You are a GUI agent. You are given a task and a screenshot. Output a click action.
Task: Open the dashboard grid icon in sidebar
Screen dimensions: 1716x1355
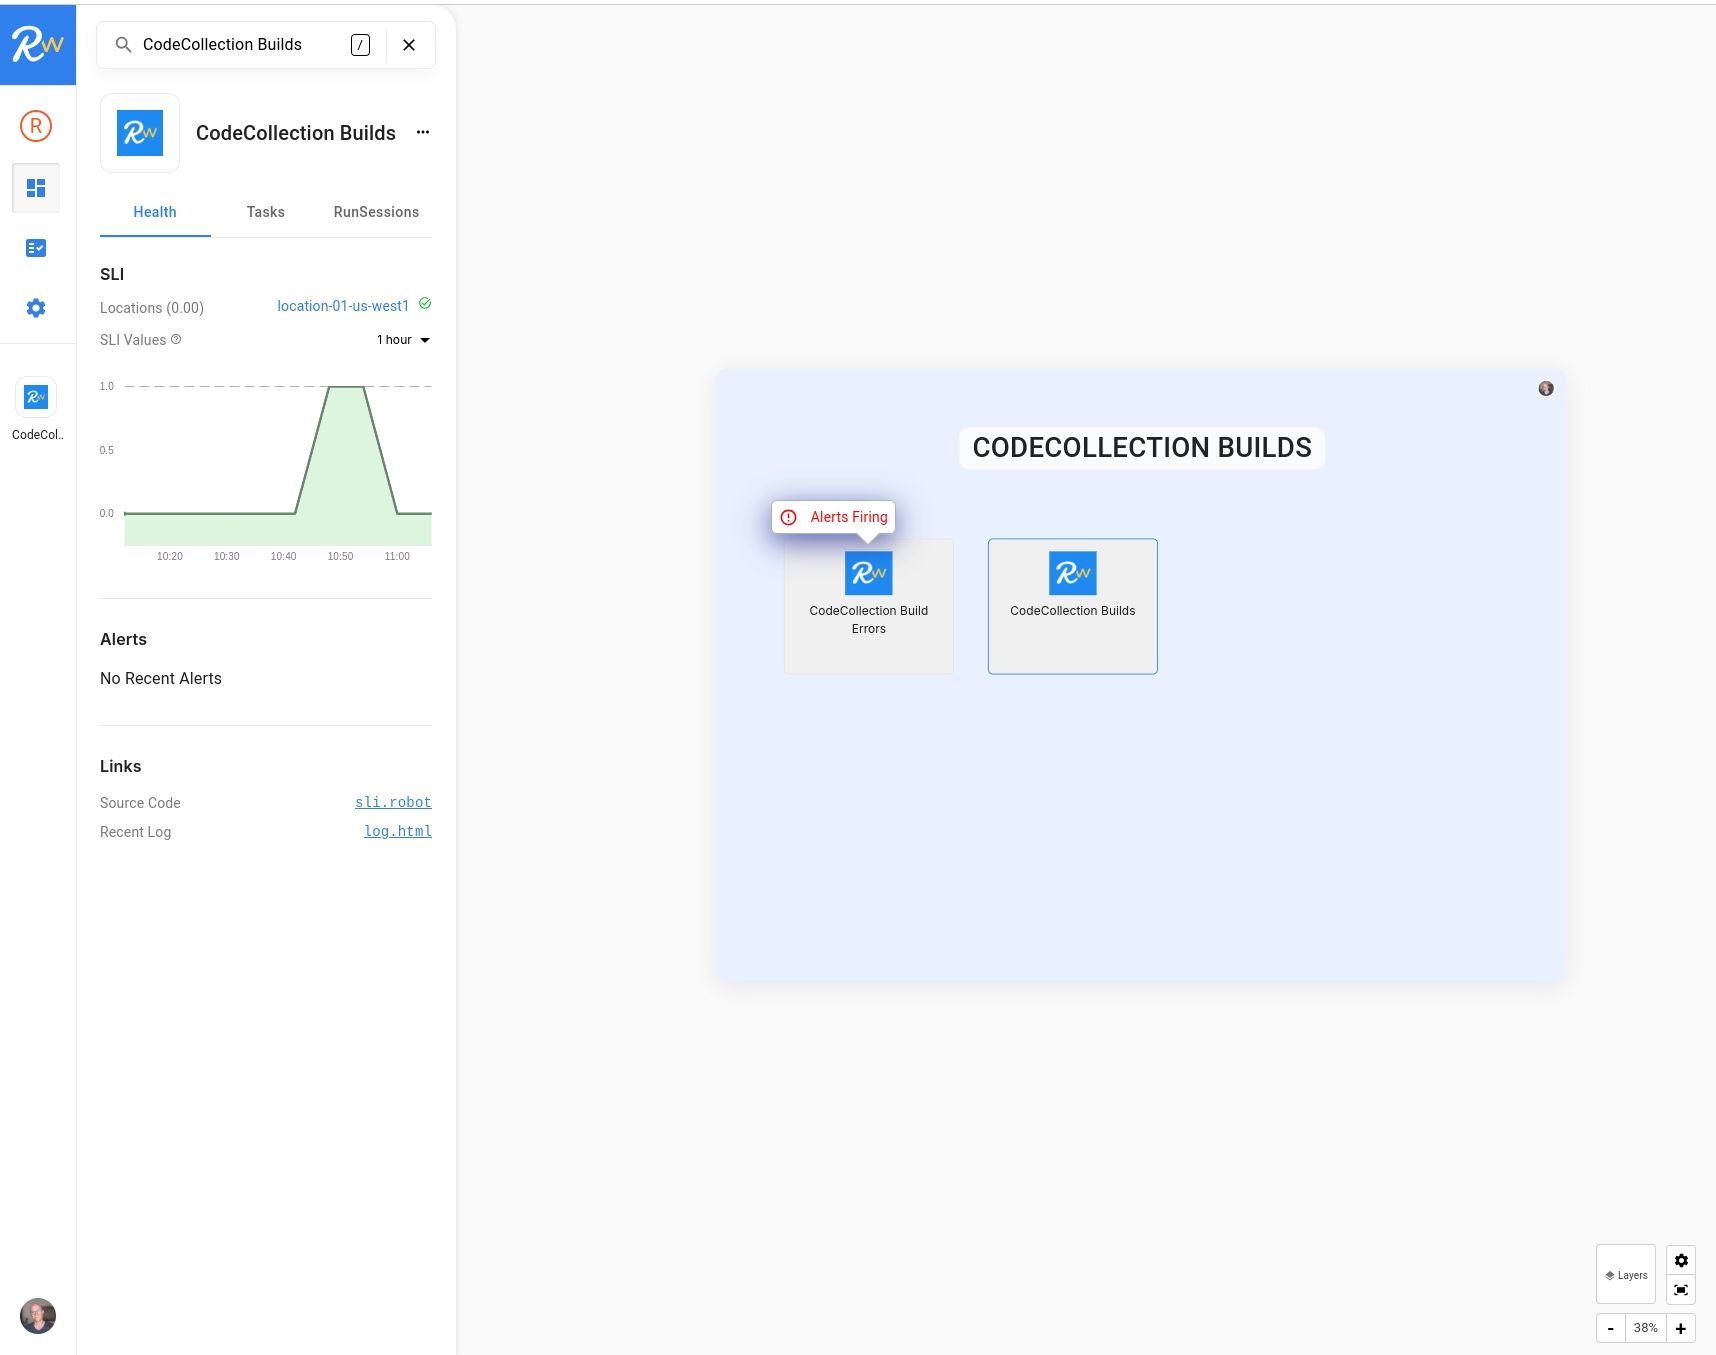point(36,188)
